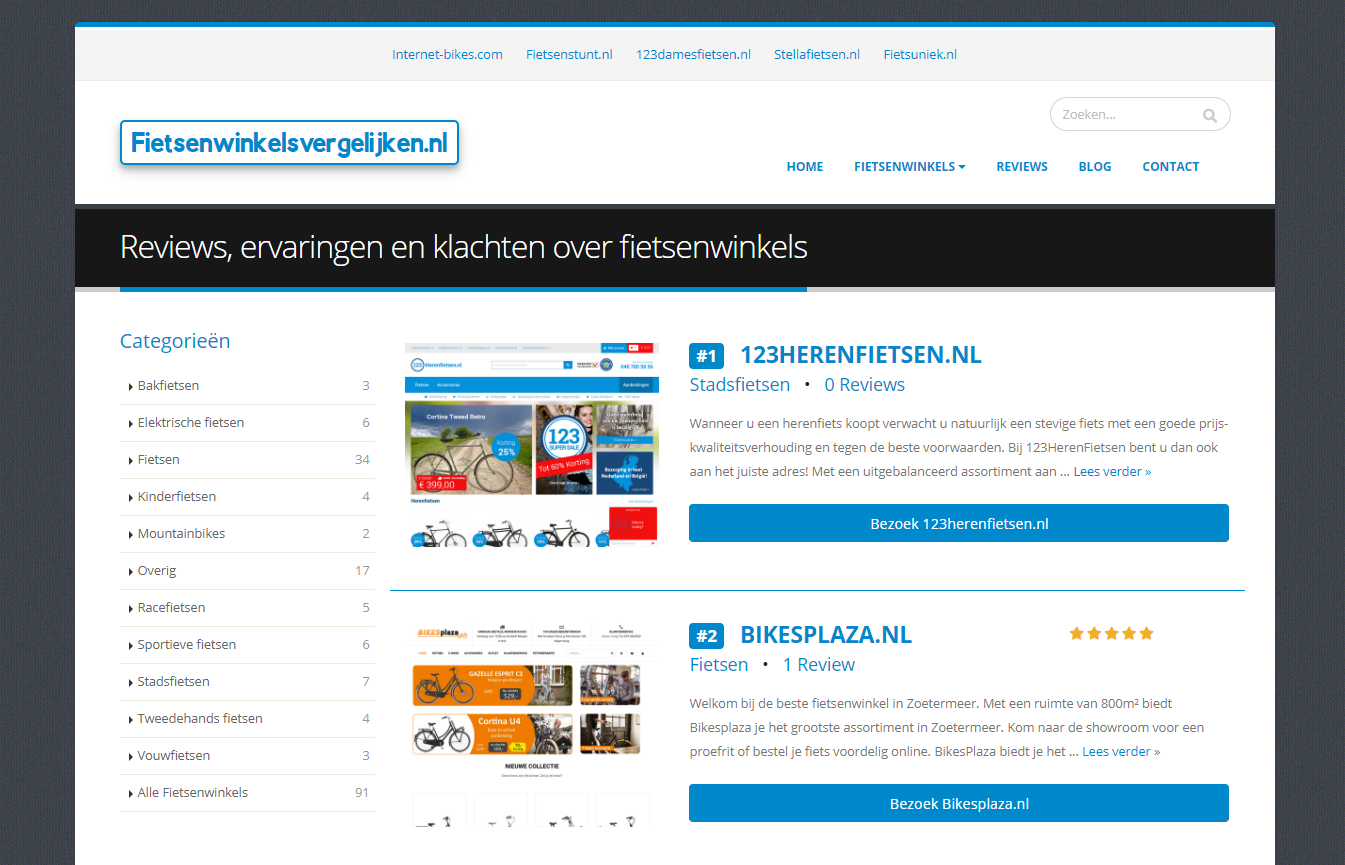
Task: Click Fietsen tag under Bikesplaza
Action: pos(719,665)
